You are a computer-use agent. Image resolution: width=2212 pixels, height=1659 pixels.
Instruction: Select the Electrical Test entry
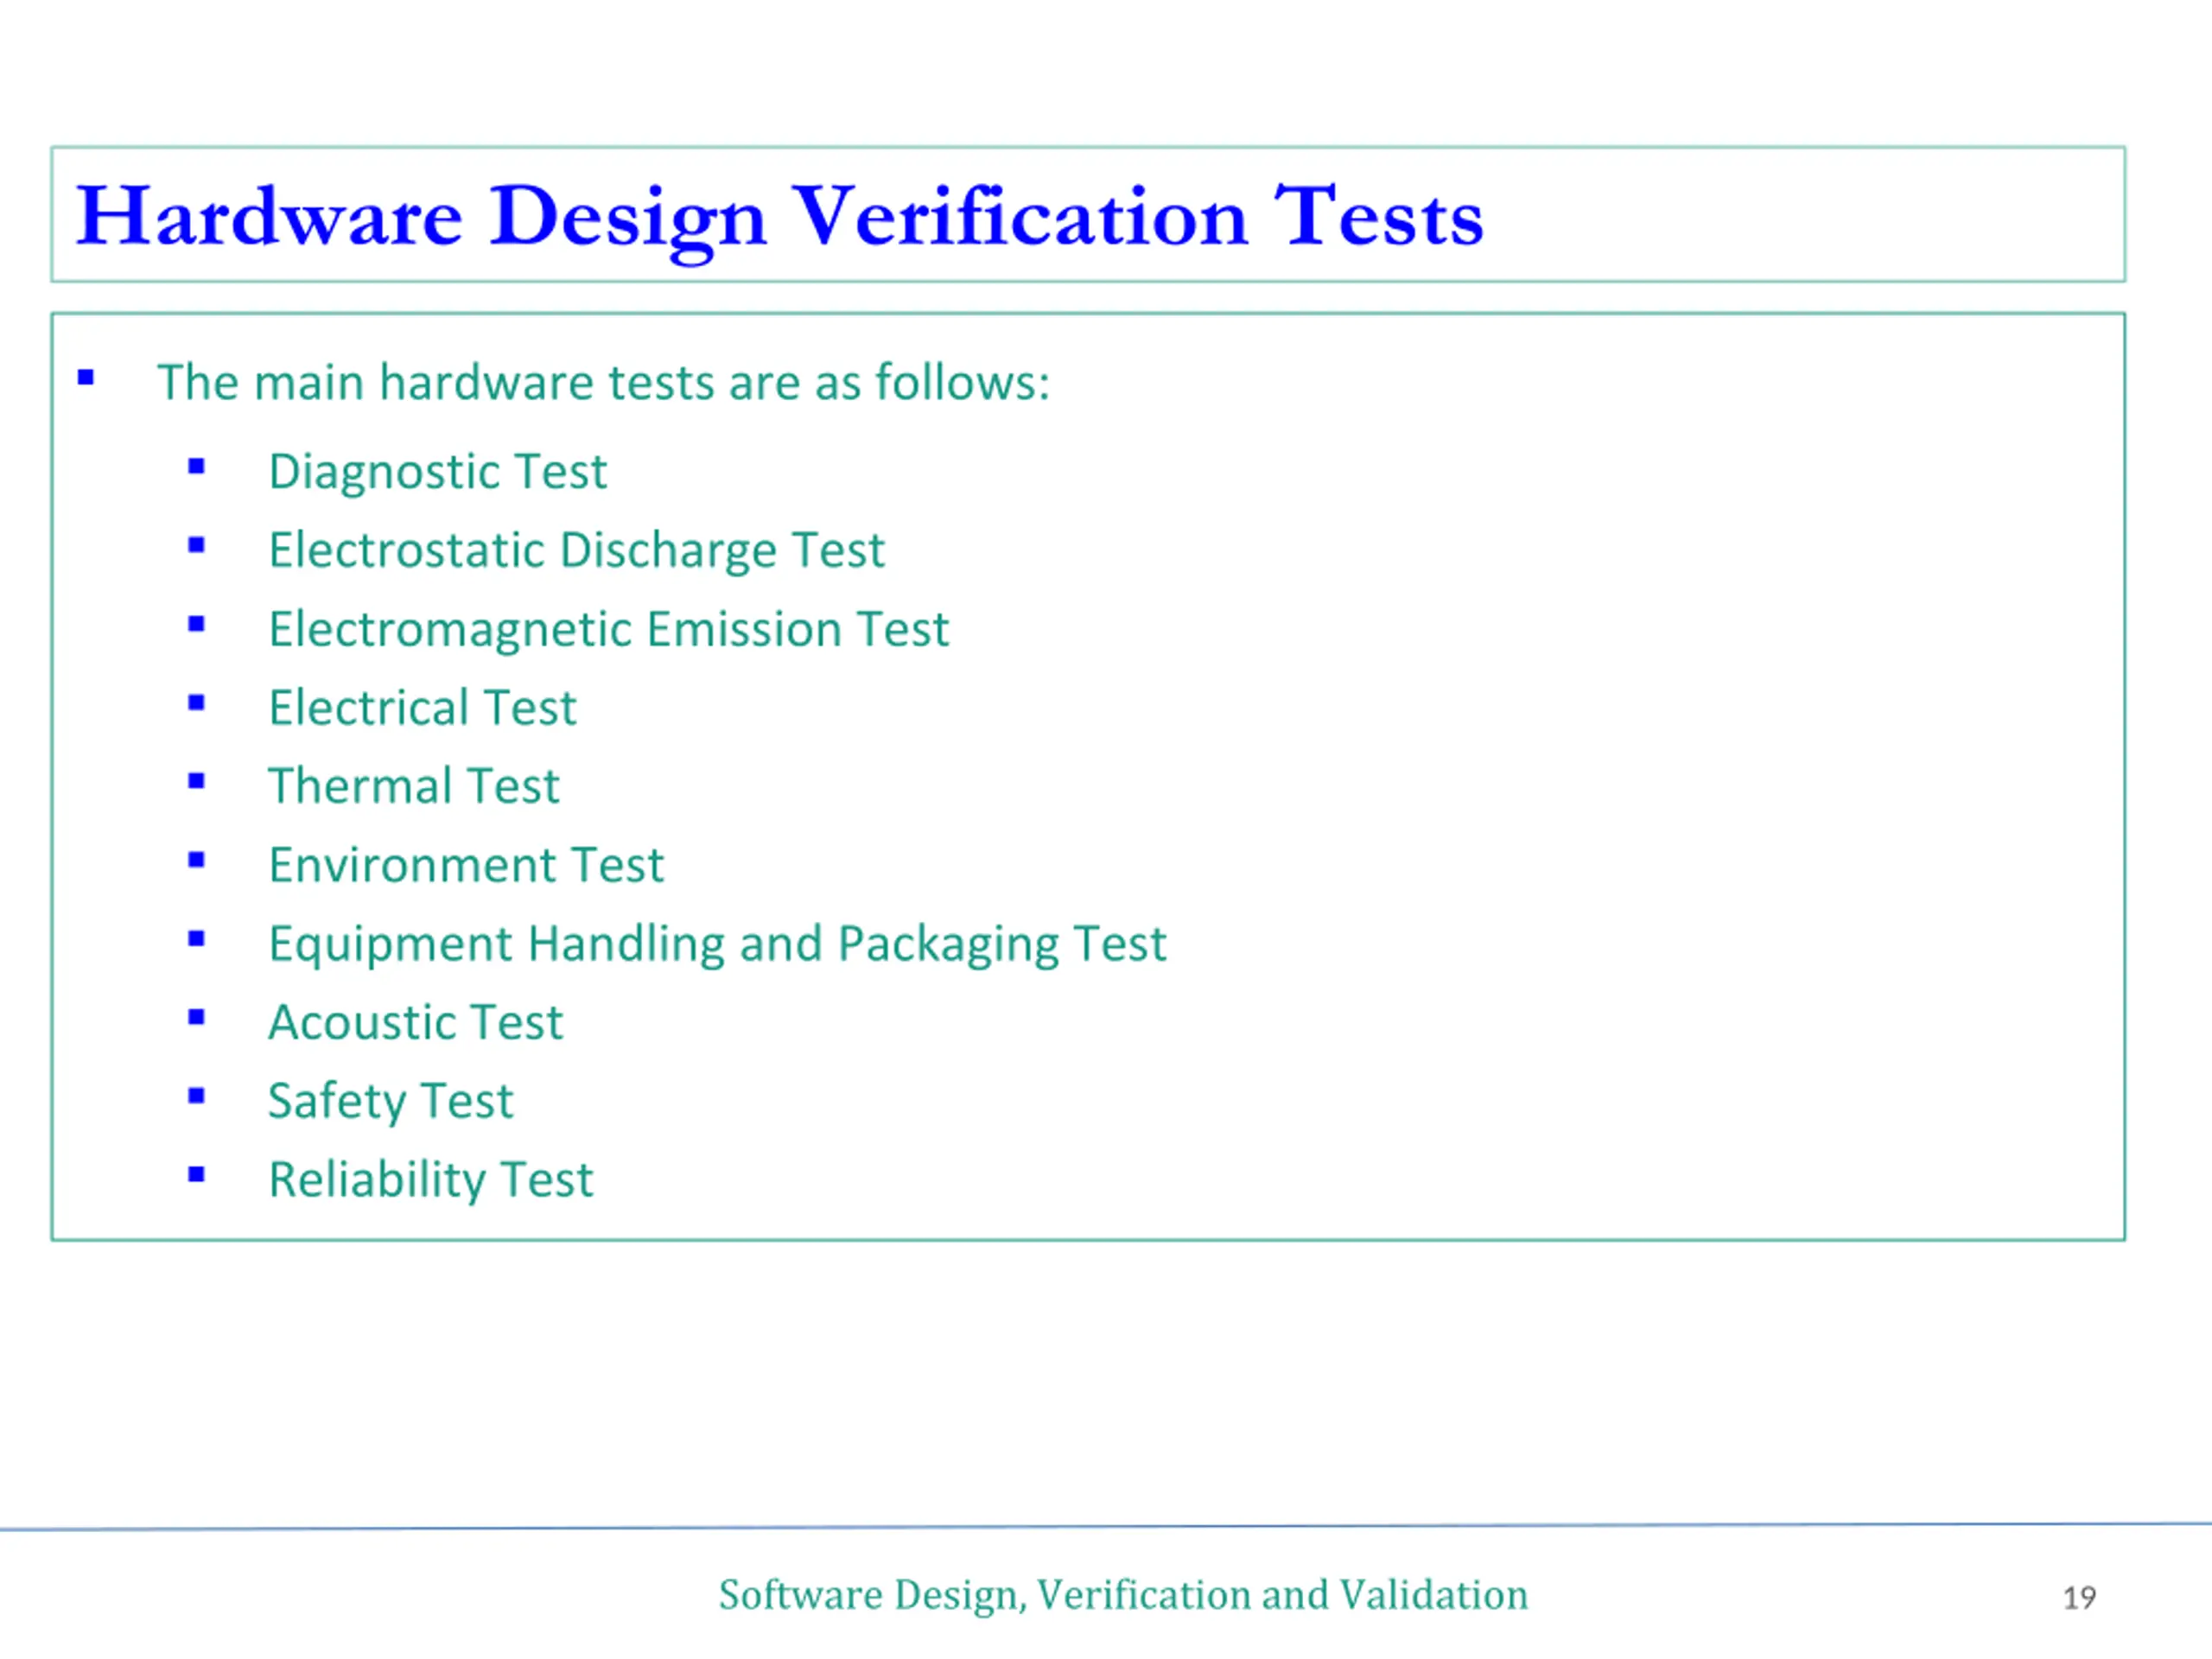[422, 708]
